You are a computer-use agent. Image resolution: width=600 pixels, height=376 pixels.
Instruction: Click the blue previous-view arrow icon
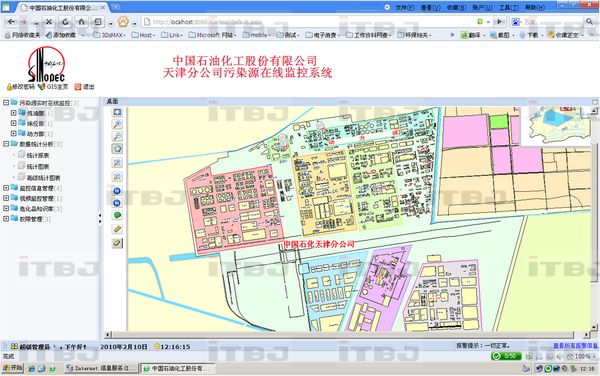(117, 190)
